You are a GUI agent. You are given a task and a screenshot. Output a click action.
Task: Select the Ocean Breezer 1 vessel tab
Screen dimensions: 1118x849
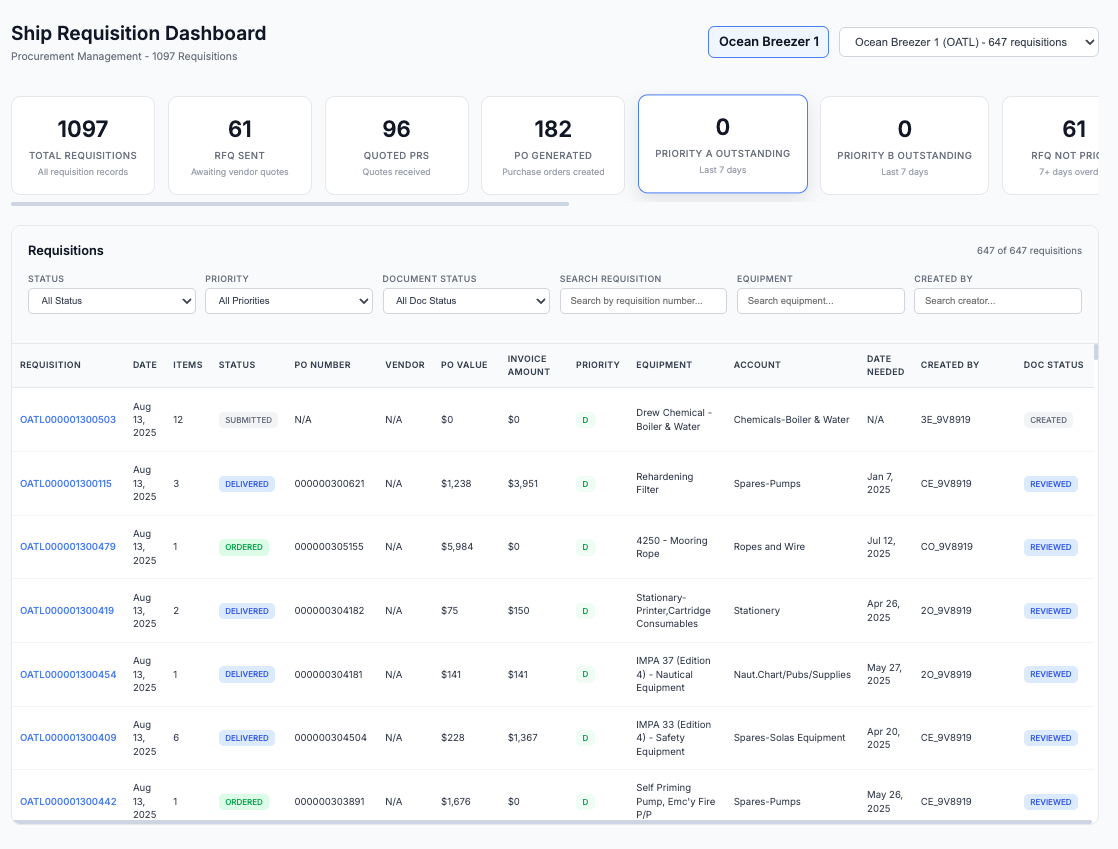coord(768,42)
